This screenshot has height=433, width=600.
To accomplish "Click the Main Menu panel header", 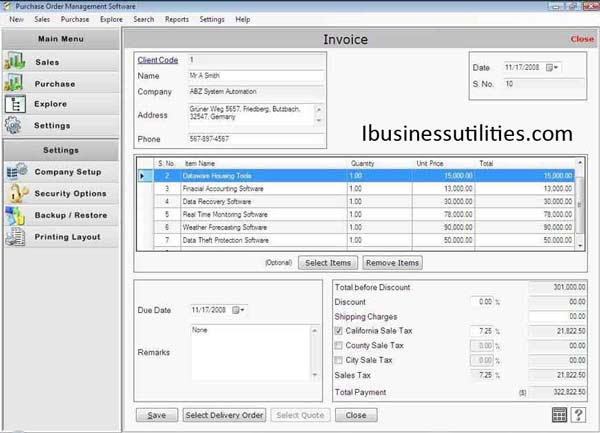I will [61, 39].
